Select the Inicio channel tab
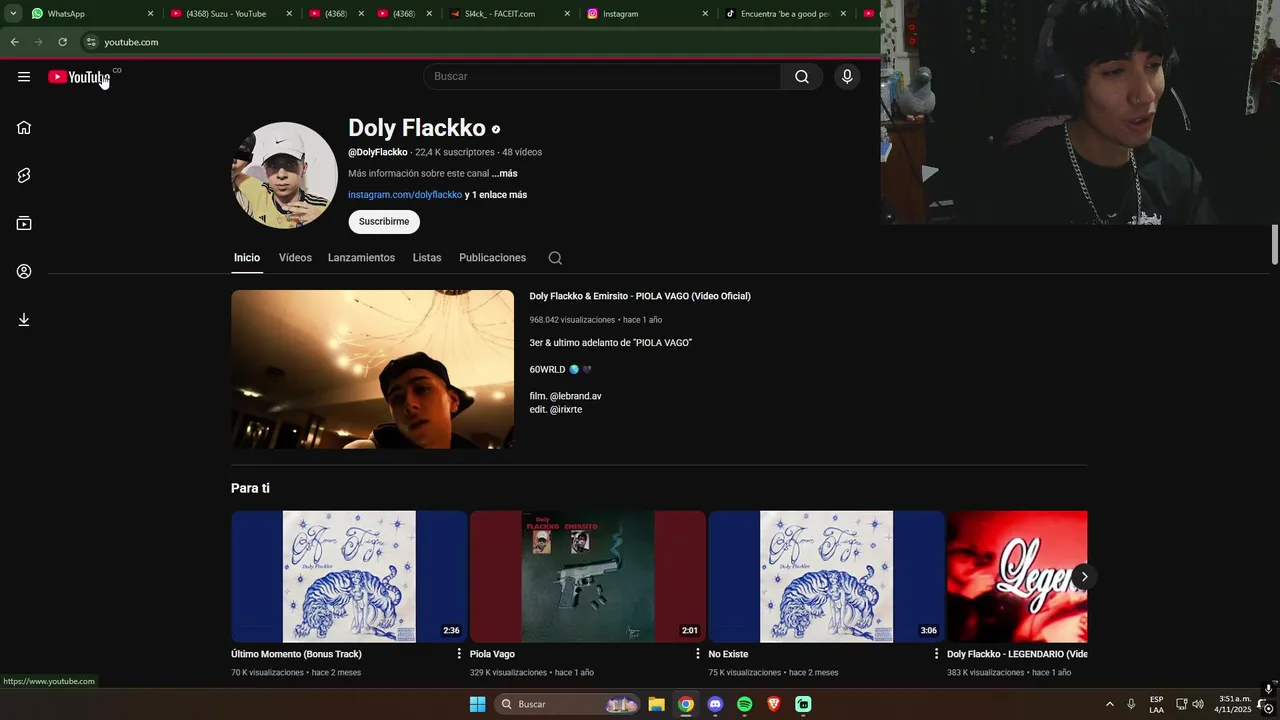This screenshot has height=720, width=1280. pyautogui.click(x=247, y=258)
